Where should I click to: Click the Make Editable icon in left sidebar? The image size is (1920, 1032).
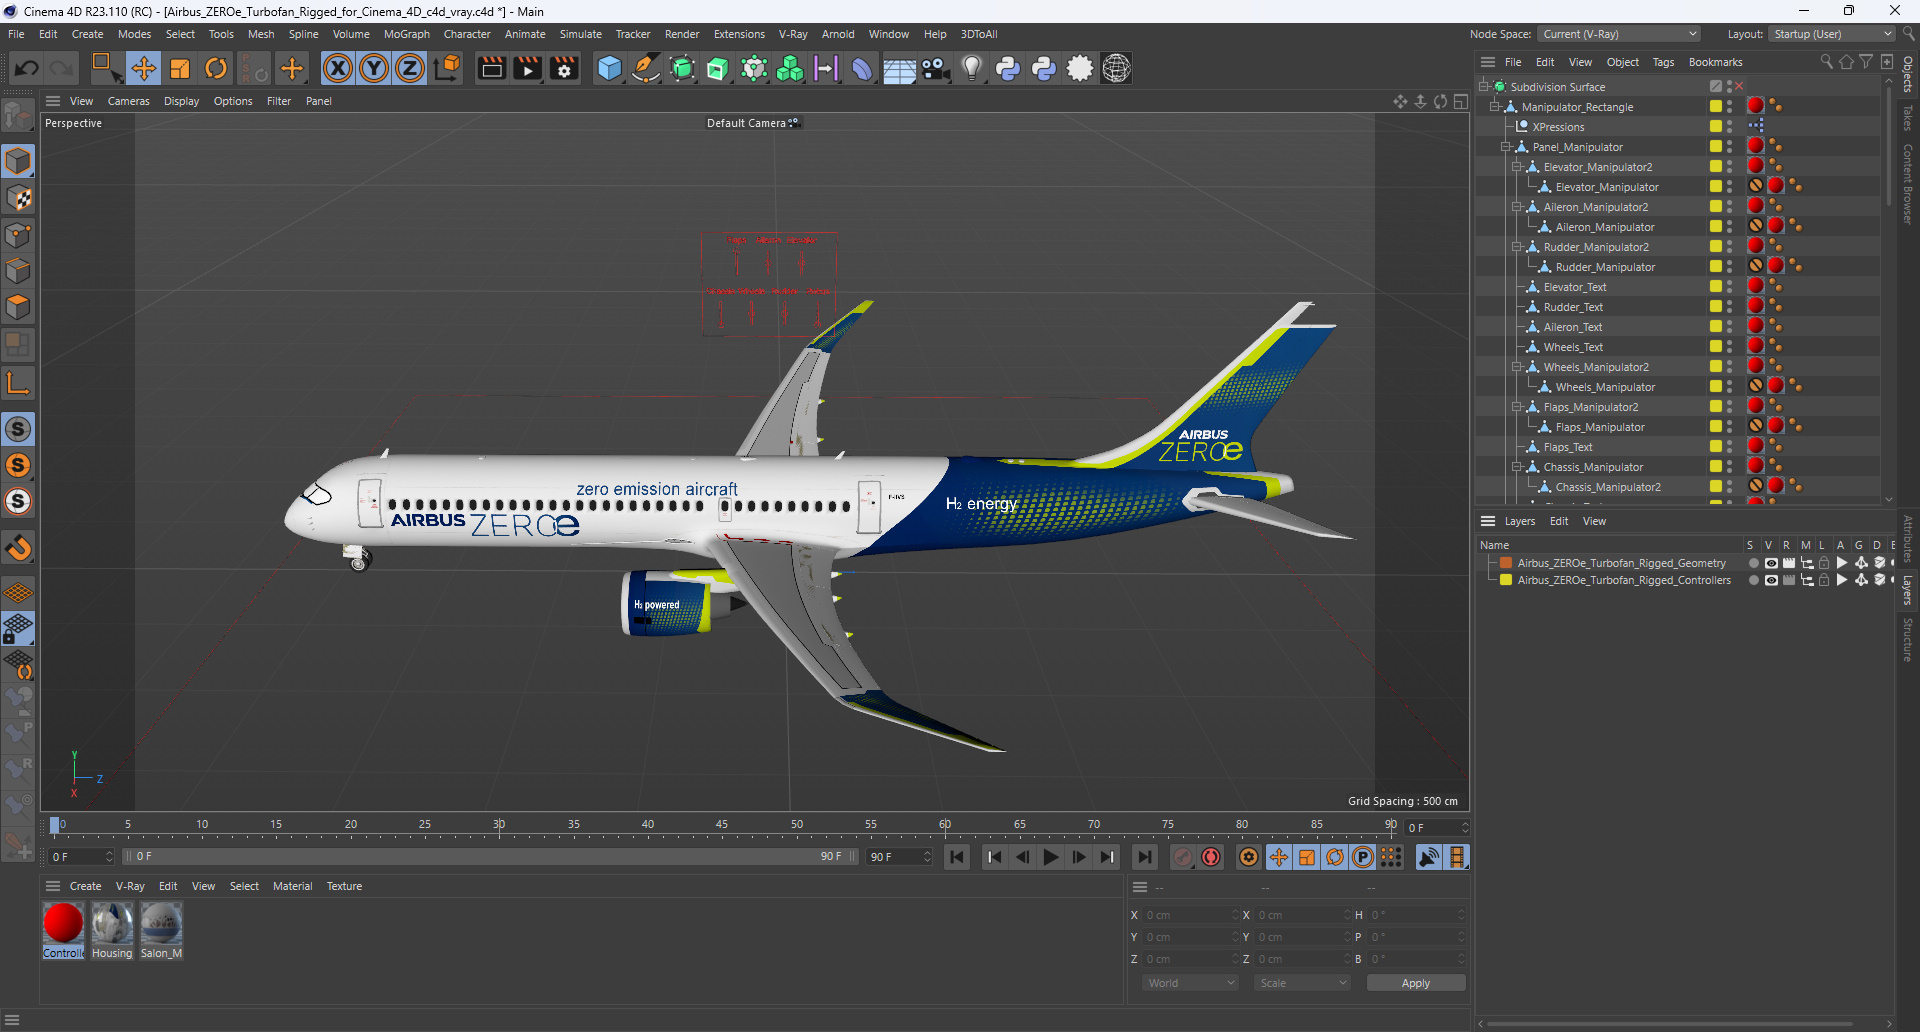point(18,117)
